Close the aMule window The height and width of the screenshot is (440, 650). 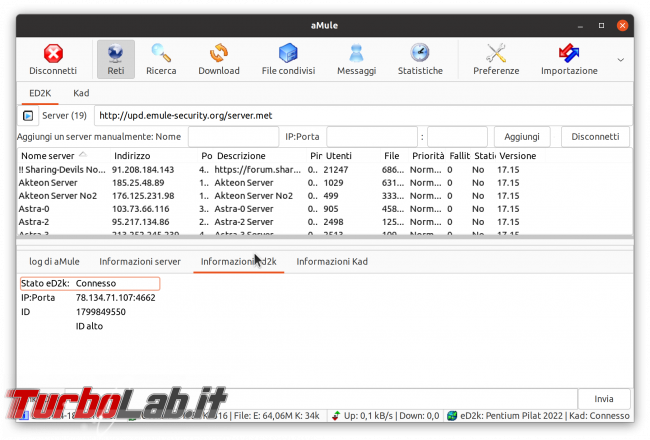(622, 26)
